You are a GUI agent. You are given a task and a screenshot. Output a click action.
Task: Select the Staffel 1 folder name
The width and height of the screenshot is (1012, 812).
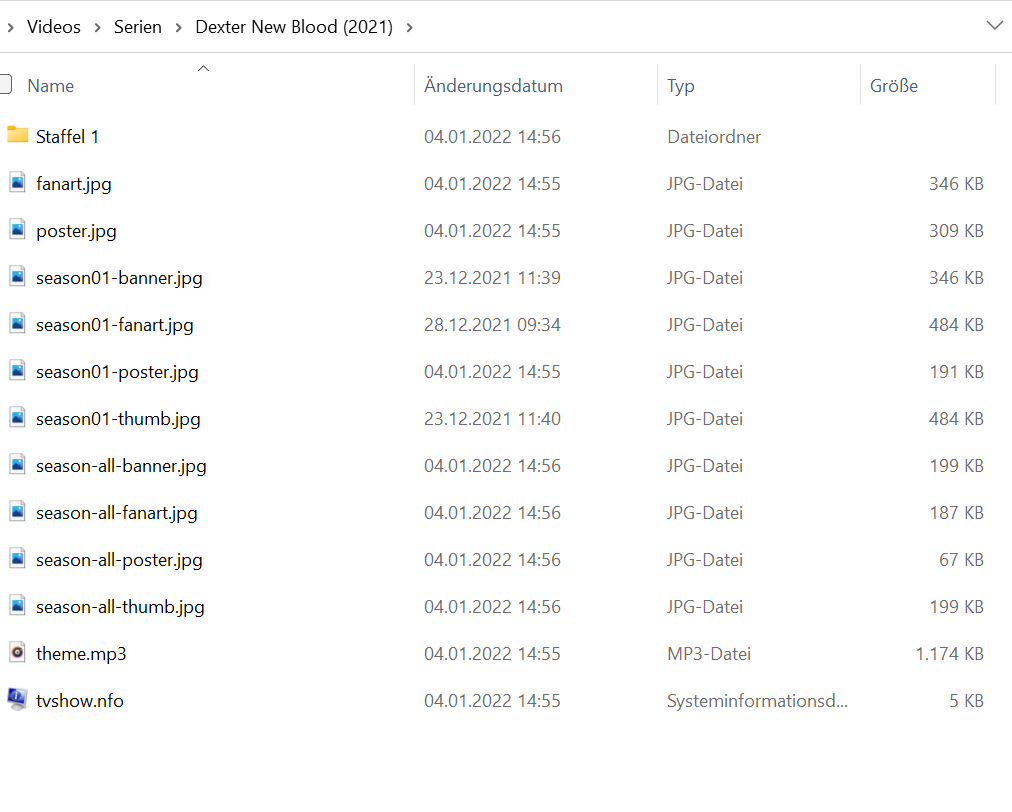[x=67, y=137]
